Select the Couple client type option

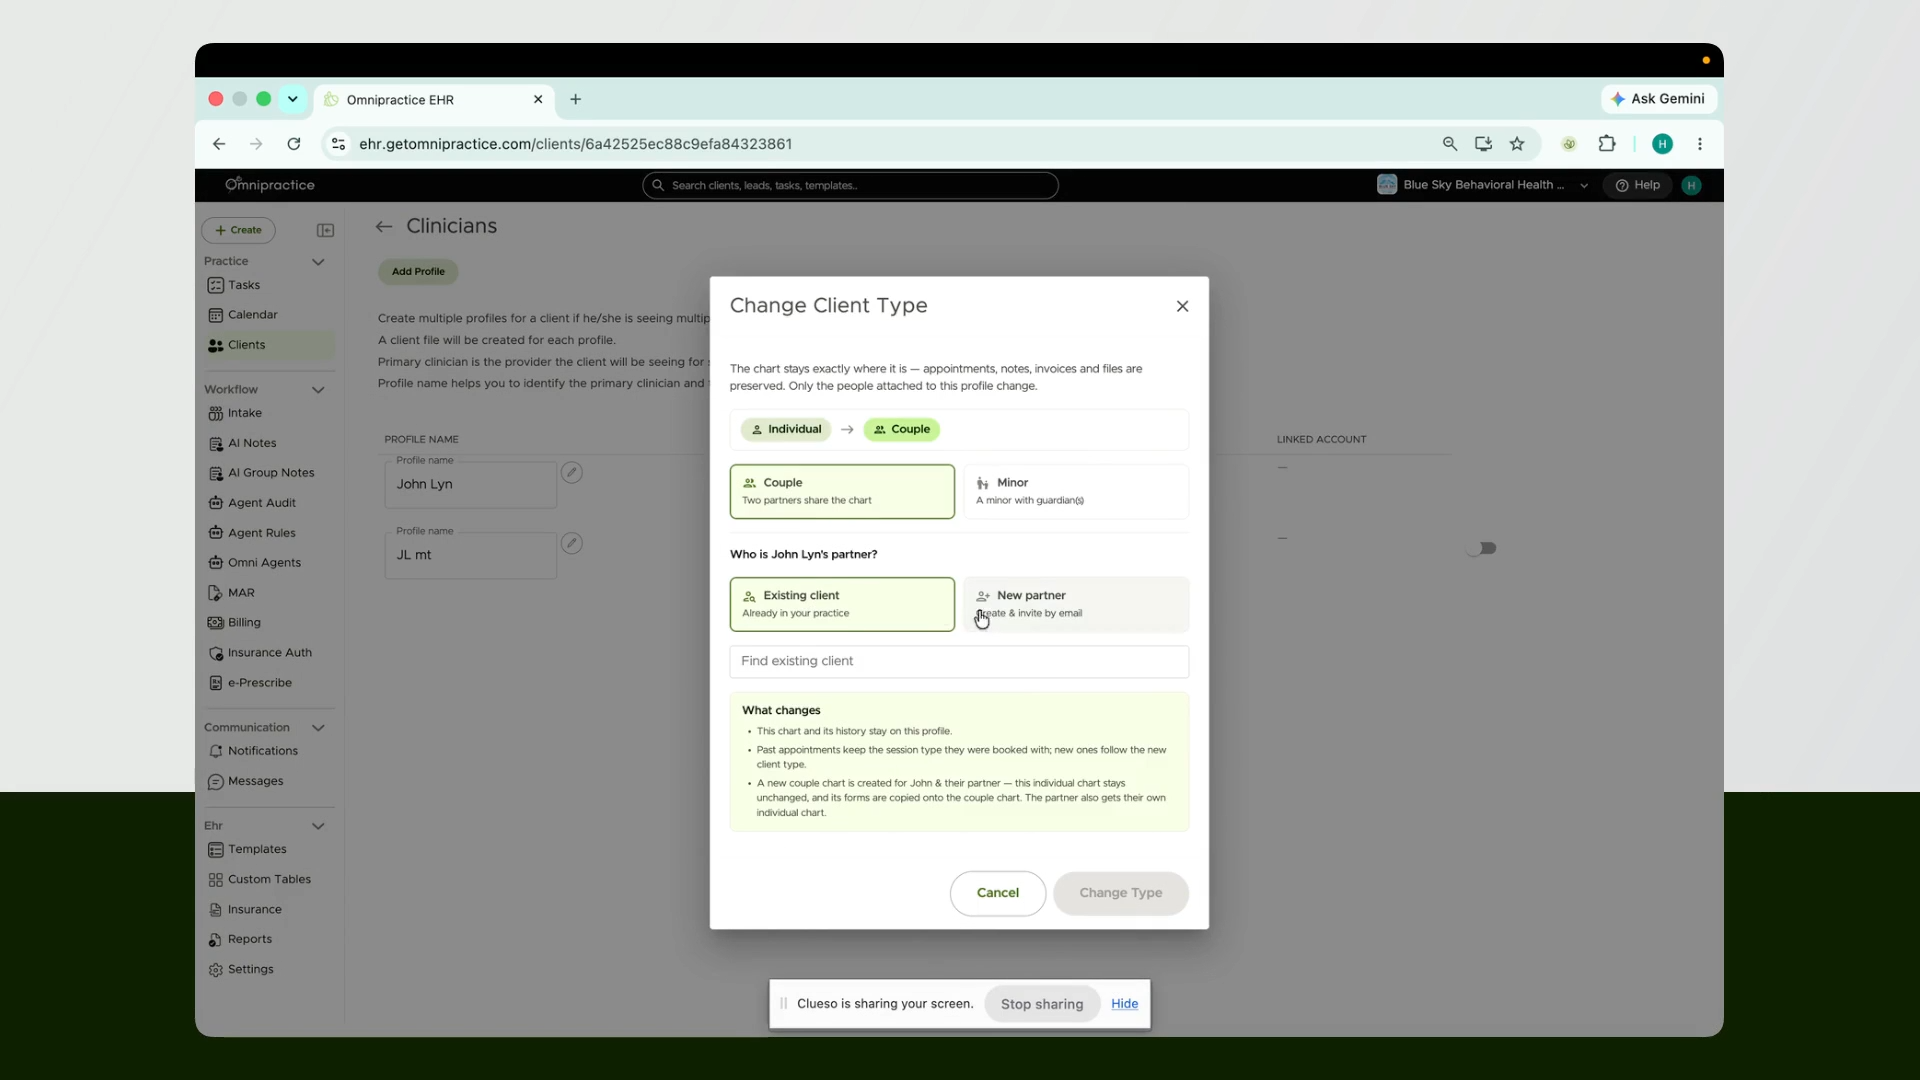pos(842,491)
